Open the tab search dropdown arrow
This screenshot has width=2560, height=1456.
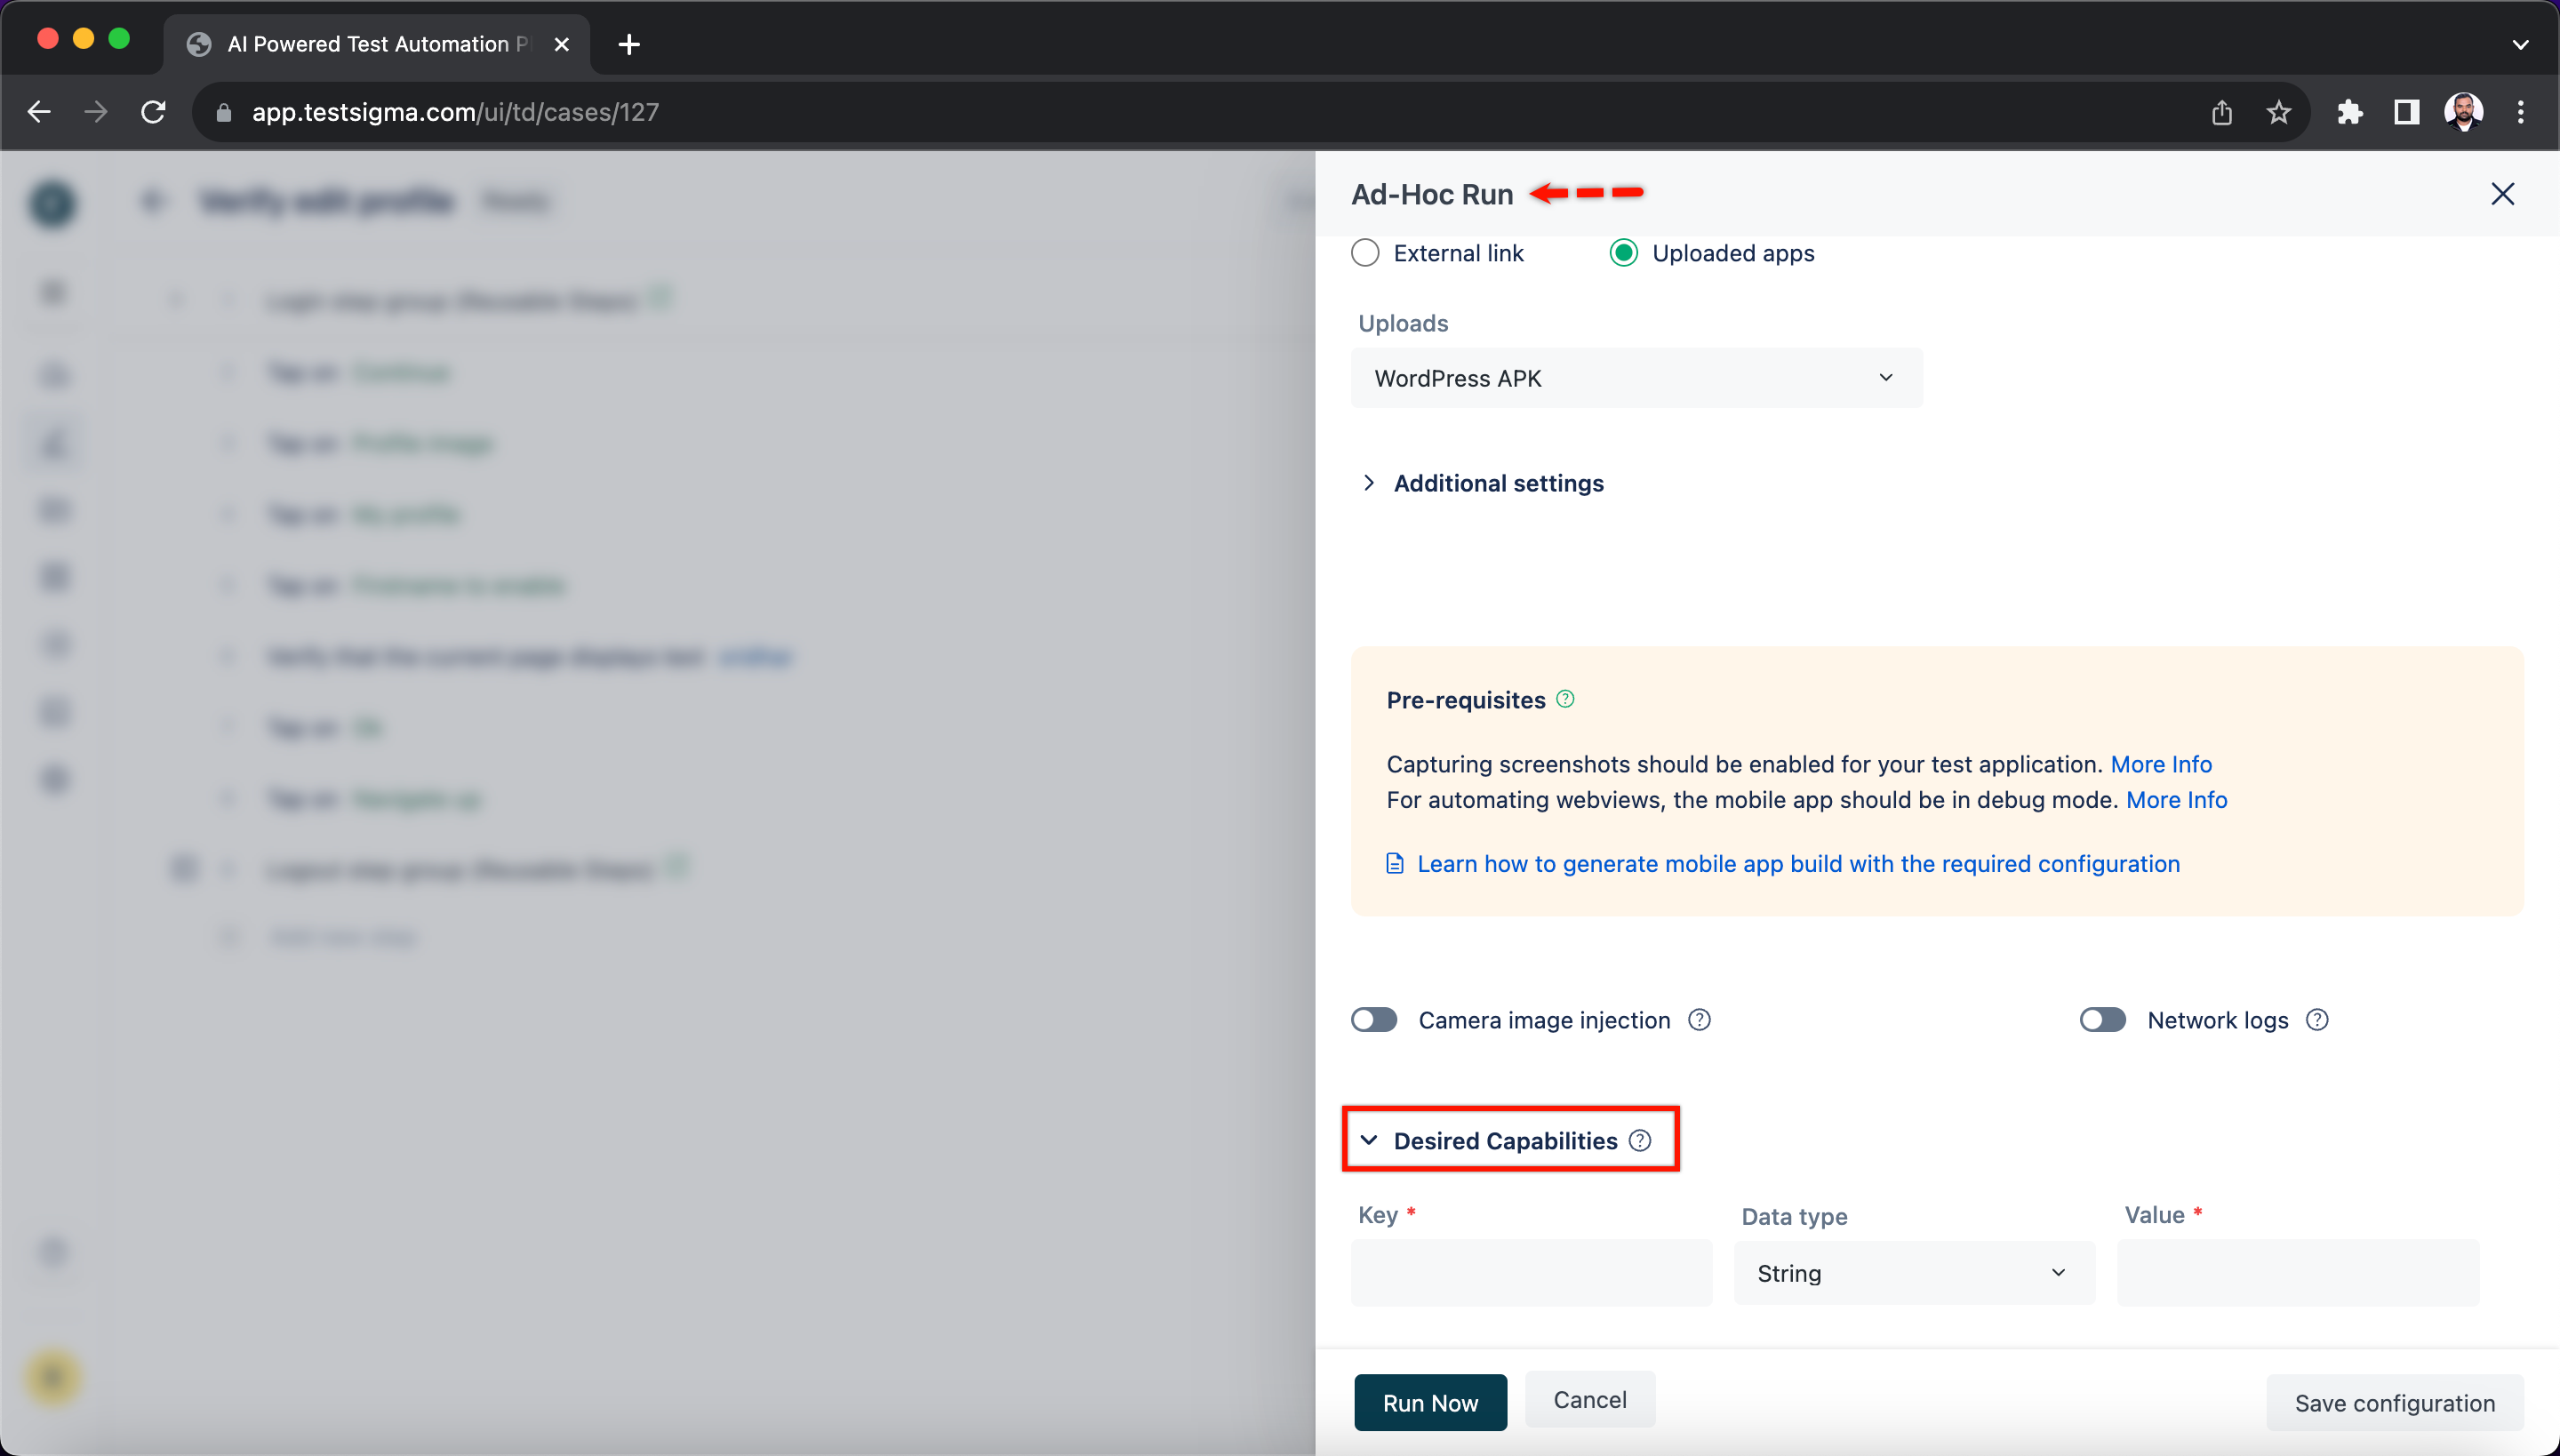pos(2520,44)
